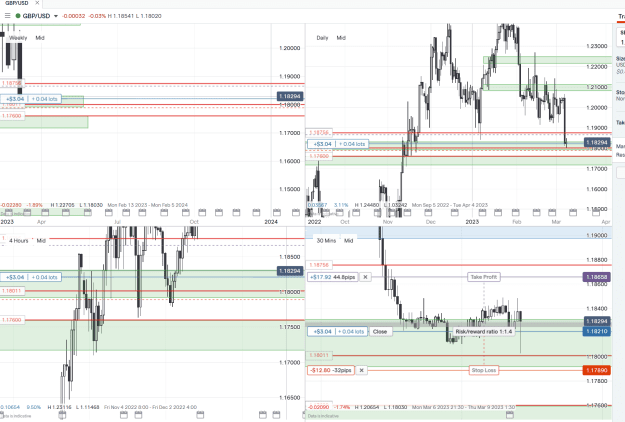Screen dimensions: 625x422
Task: Select the Stop Loss line label
Action: [484, 370]
